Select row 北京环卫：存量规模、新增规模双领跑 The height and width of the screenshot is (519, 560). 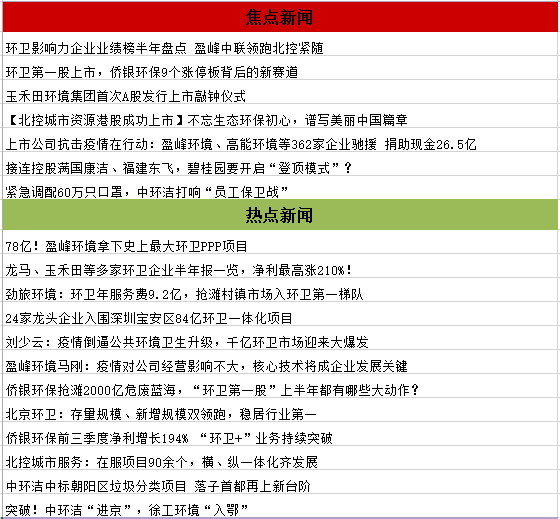pyautogui.click(x=280, y=414)
